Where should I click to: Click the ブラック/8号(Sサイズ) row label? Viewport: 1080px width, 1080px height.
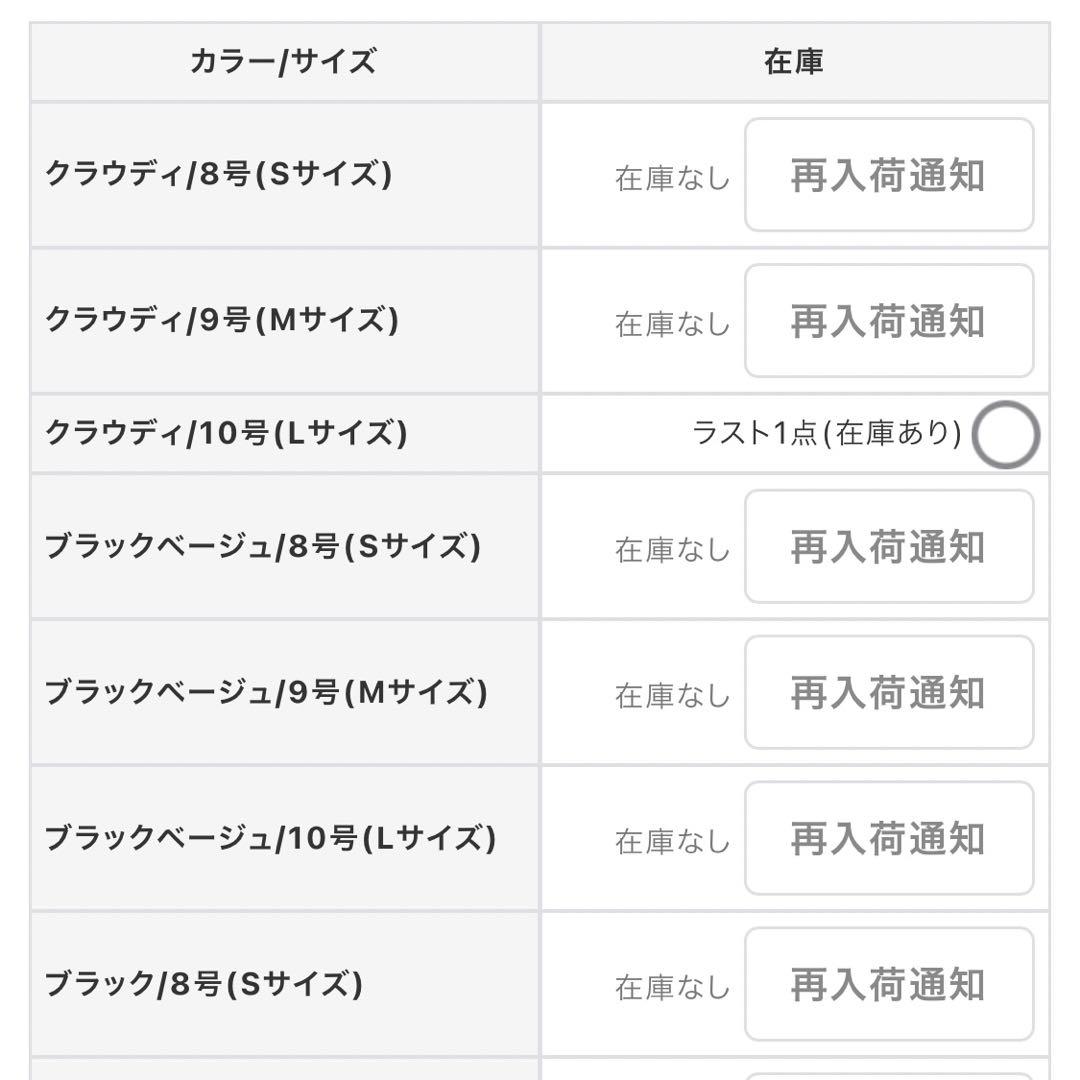tap(203, 985)
